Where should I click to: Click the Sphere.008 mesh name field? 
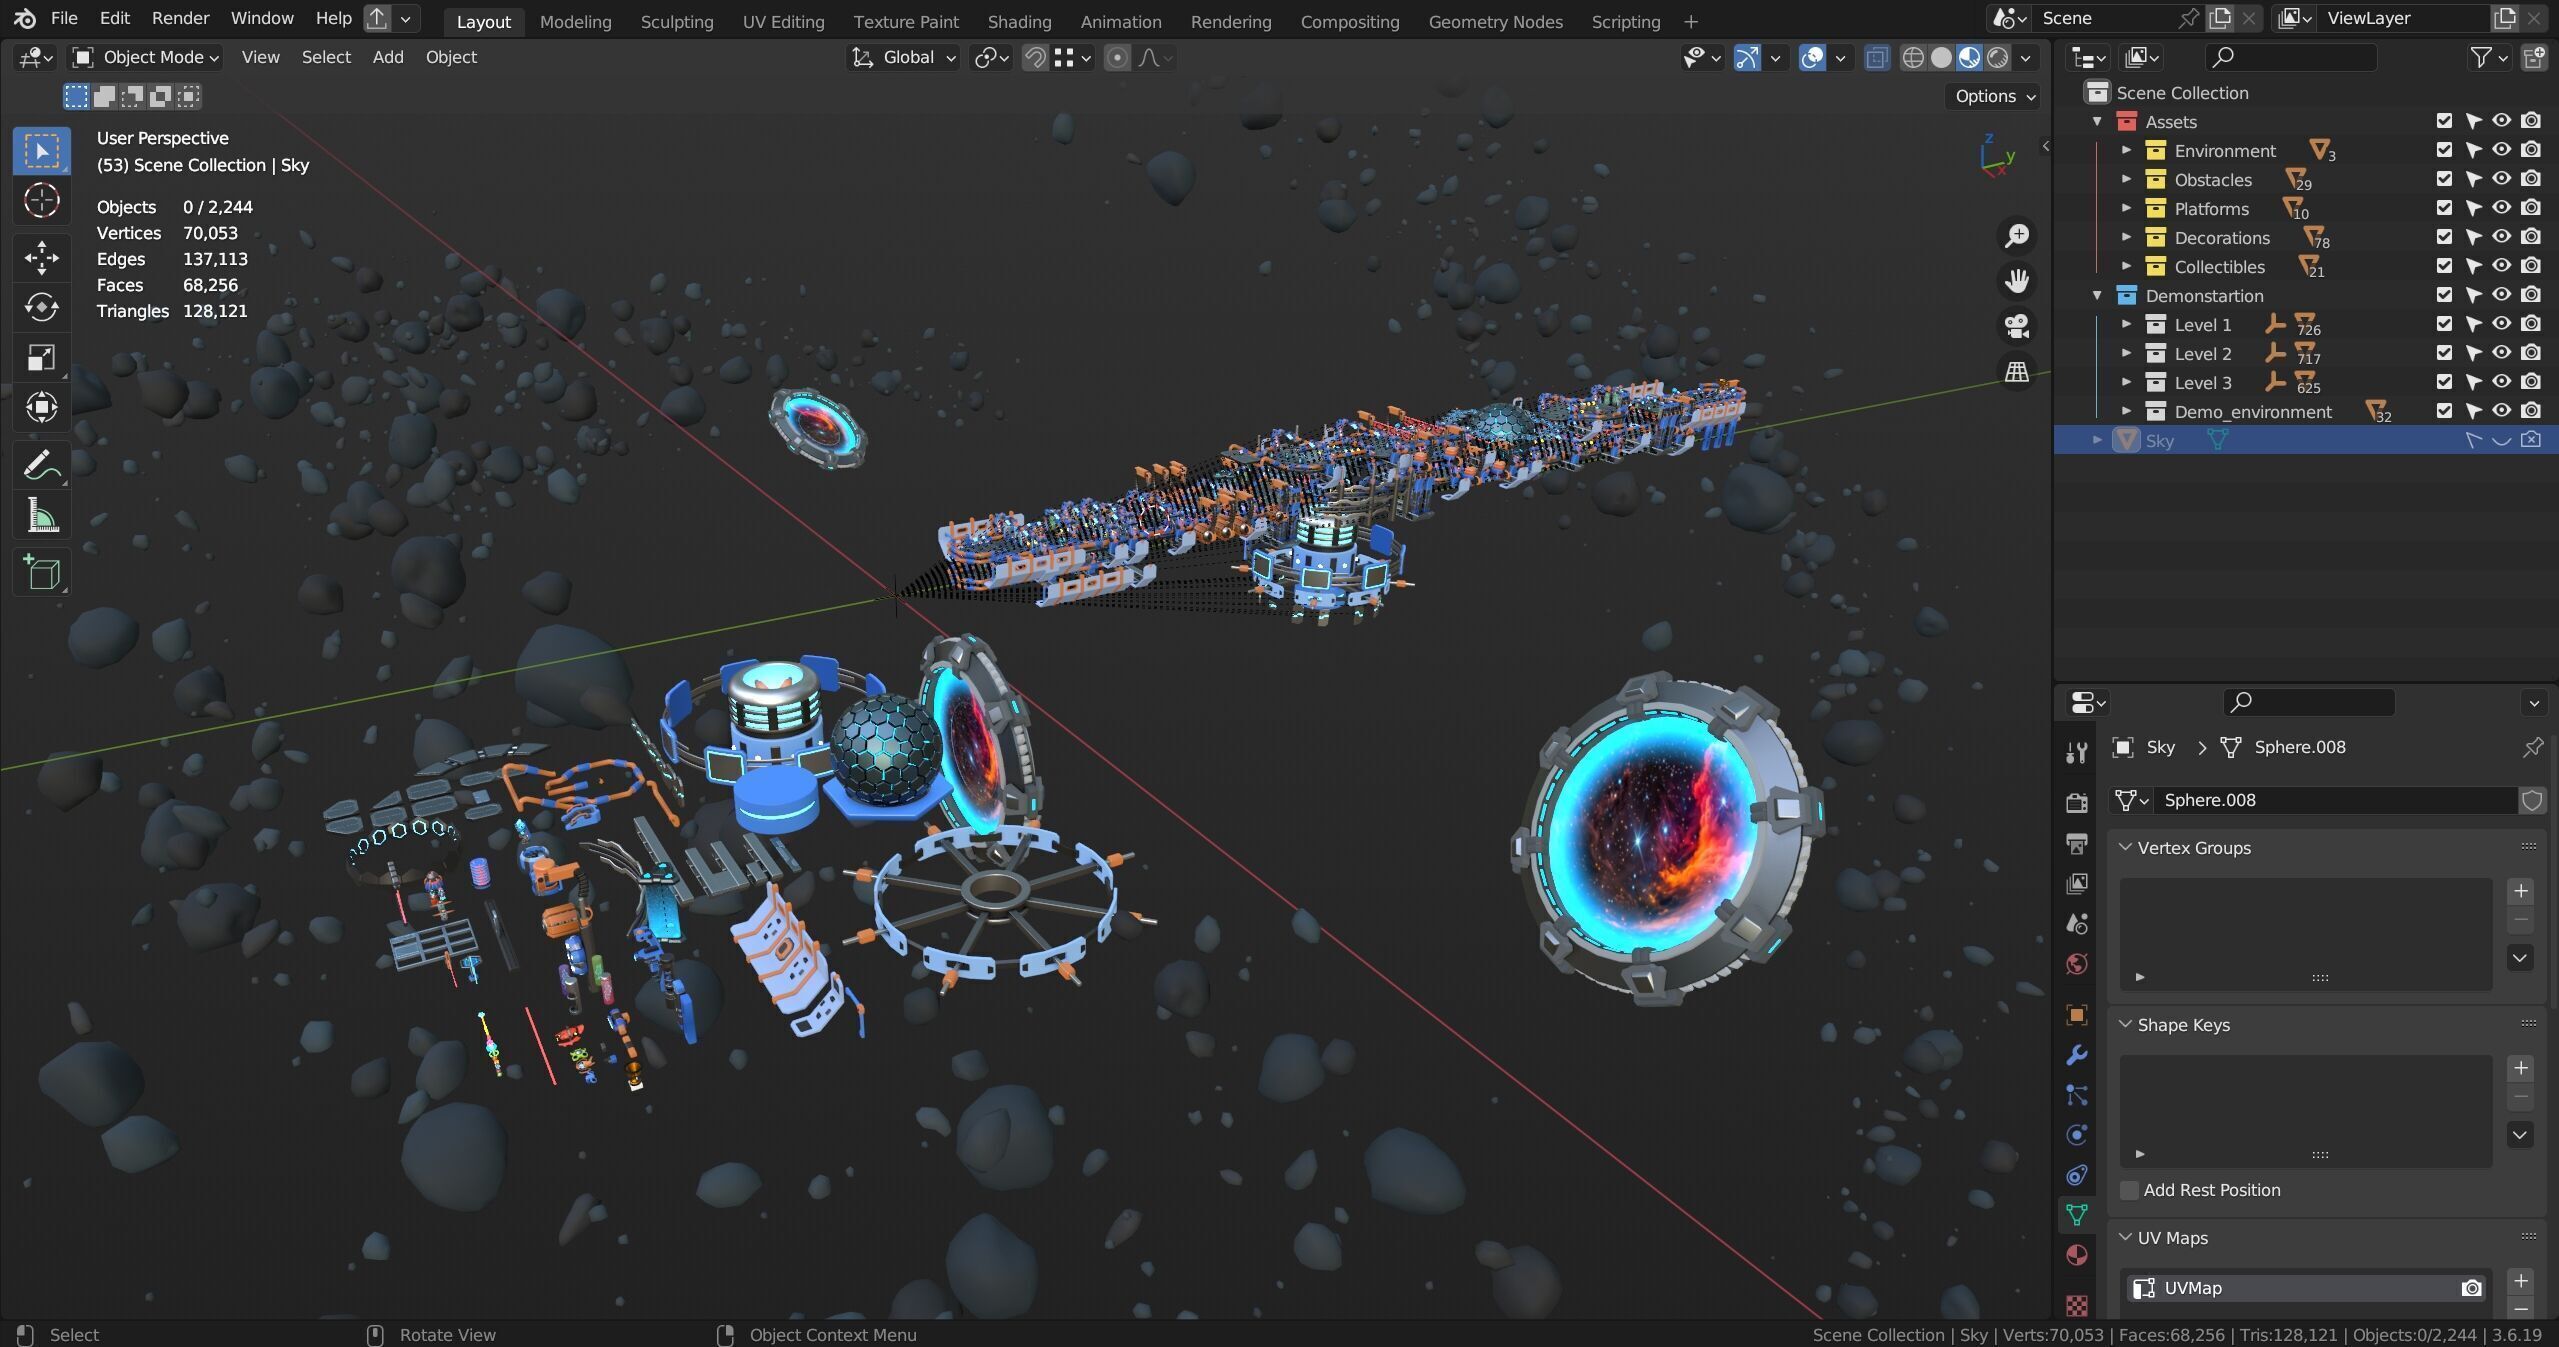(x=2333, y=800)
